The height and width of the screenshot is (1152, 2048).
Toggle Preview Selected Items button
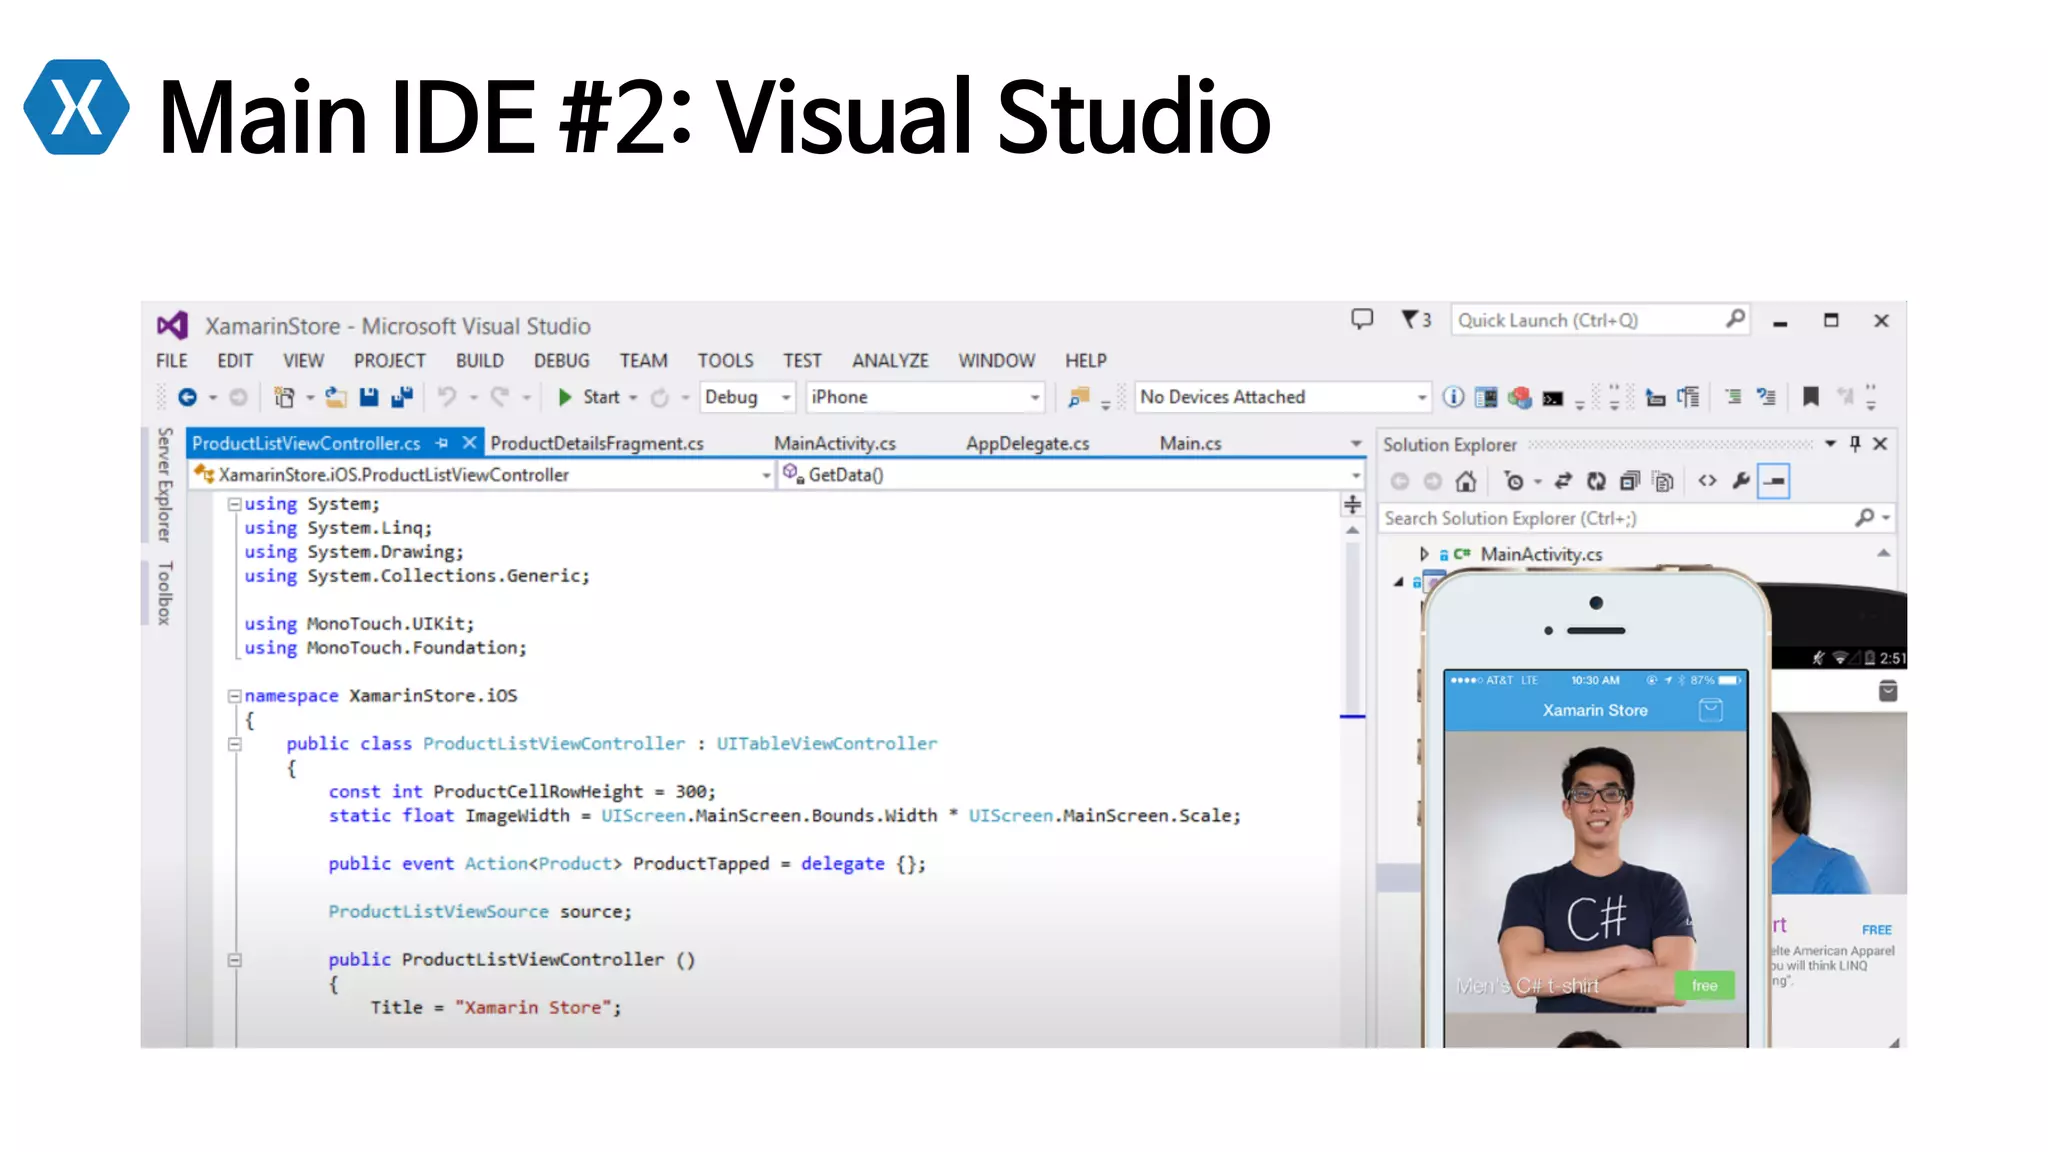point(1774,481)
